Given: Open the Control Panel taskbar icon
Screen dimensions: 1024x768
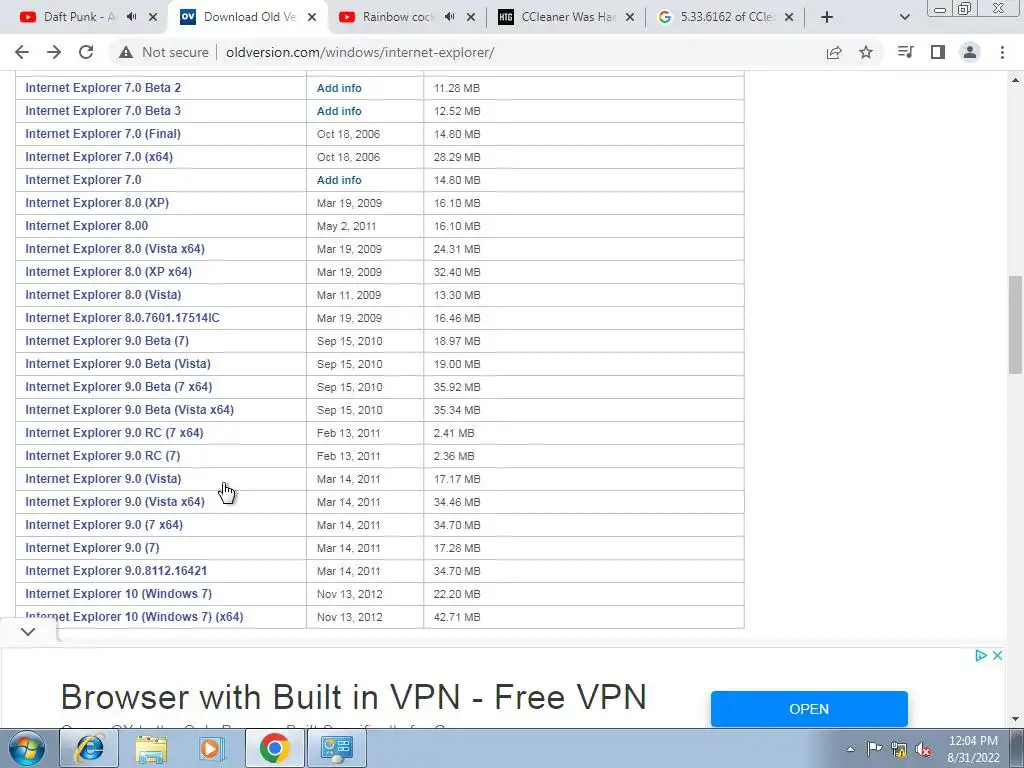Looking at the screenshot, I should pyautogui.click(x=336, y=748).
